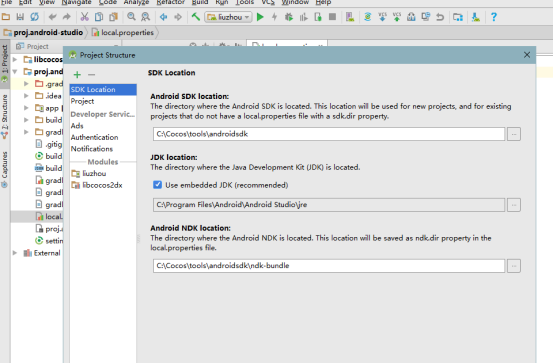The width and height of the screenshot is (553, 364).
Task: Select Ads in dialog sidebar
Action: (x=77, y=126)
